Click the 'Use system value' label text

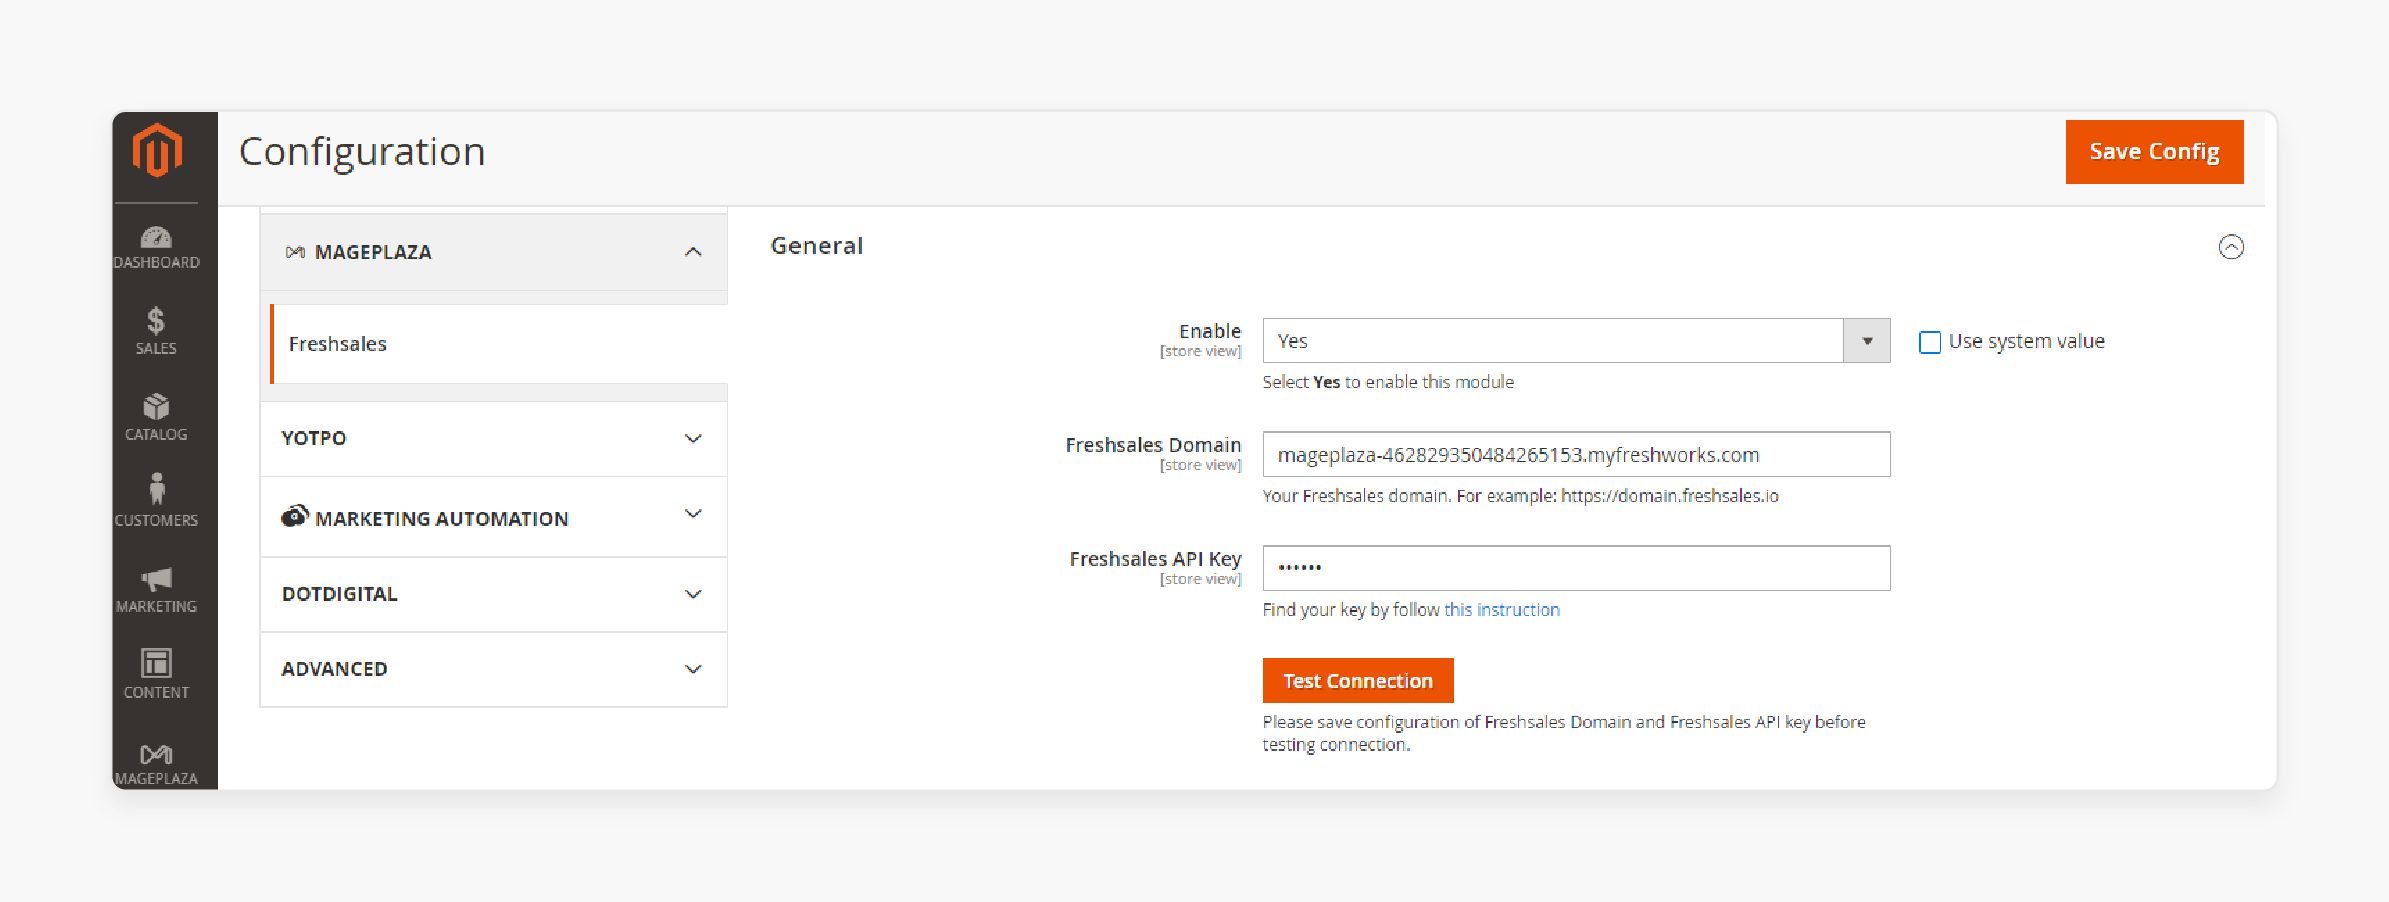coord(2027,341)
